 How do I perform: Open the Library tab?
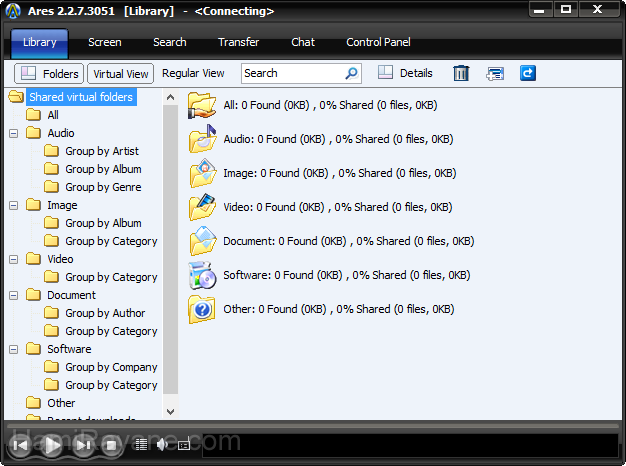(40, 43)
